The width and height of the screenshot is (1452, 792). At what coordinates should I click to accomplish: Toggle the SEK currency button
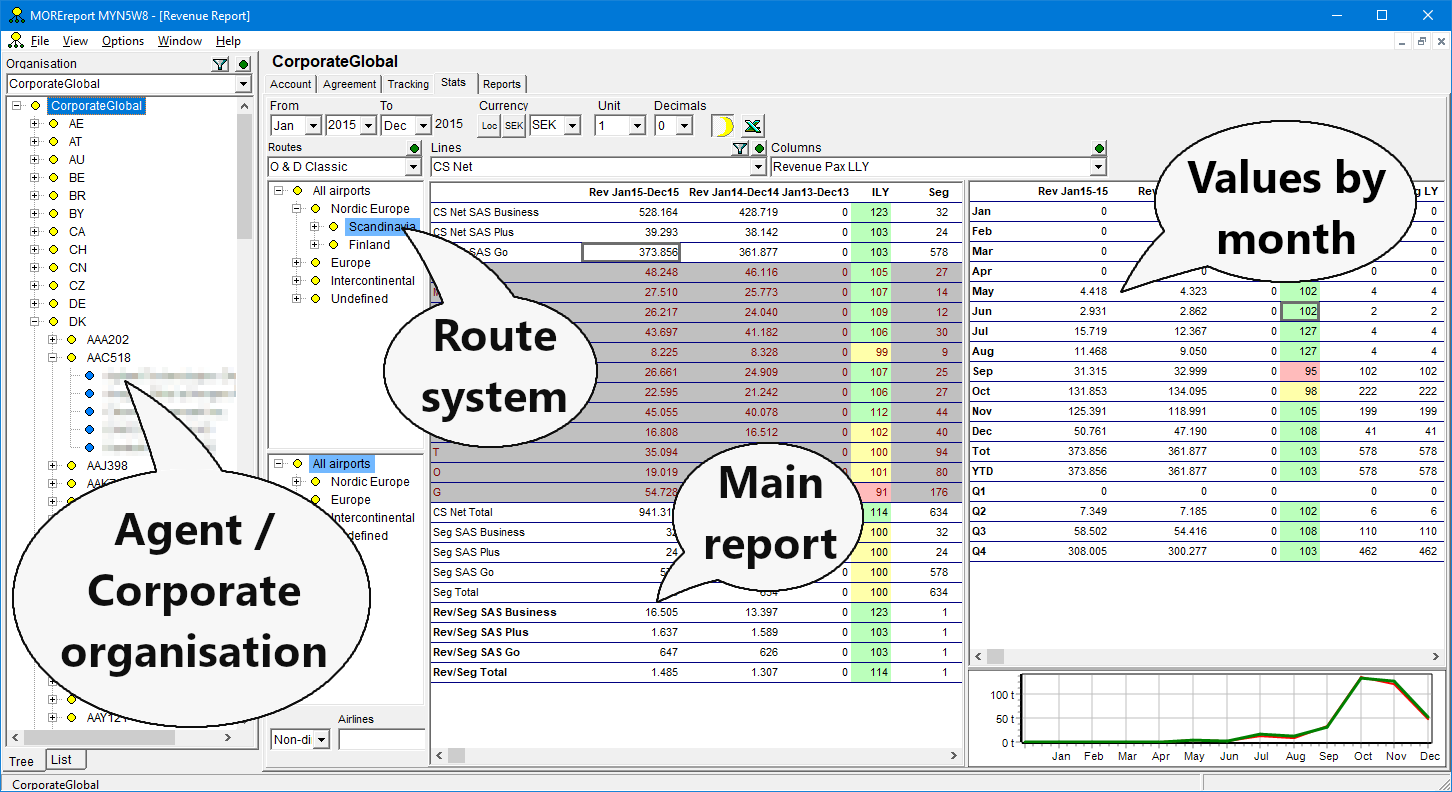[x=513, y=126]
